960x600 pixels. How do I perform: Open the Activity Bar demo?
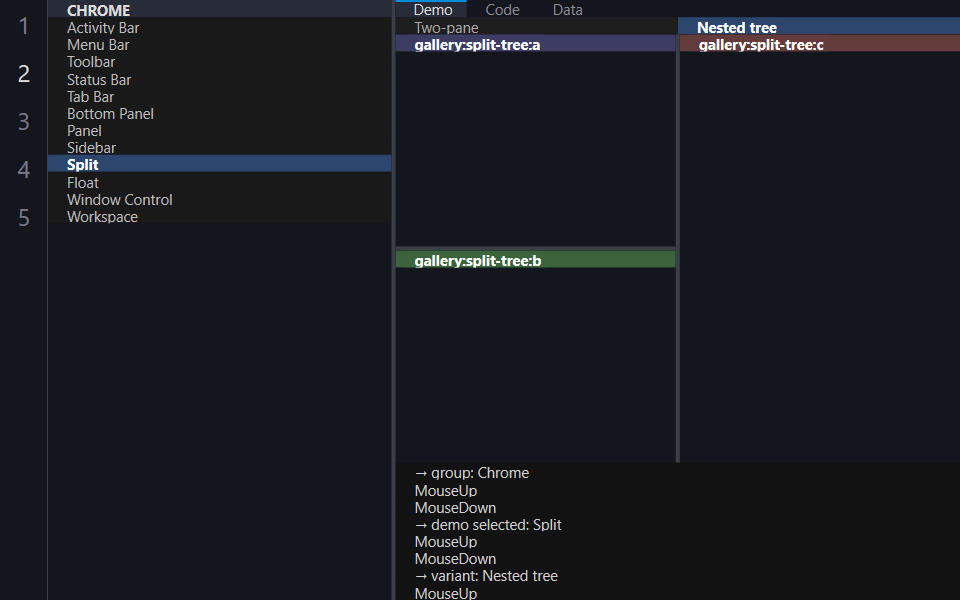219,28
